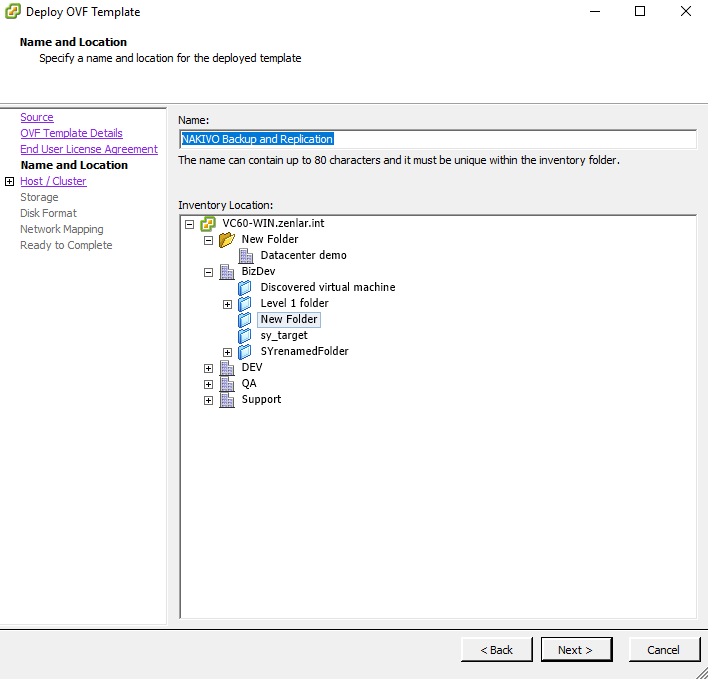Screen dimensions: 708x679
Task: Select the Level 1 folder label
Action: [x=294, y=303]
